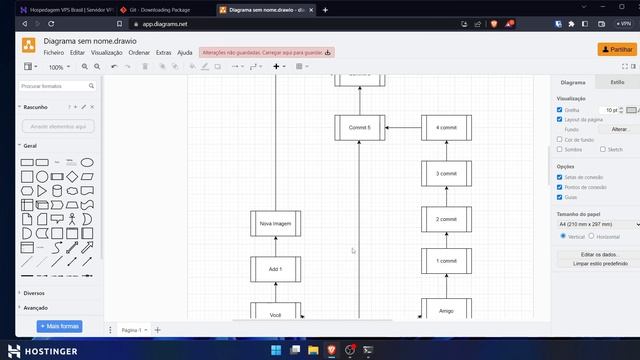Click the delete trash icon
The image size is (640, 360).
[x=145, y=67]
